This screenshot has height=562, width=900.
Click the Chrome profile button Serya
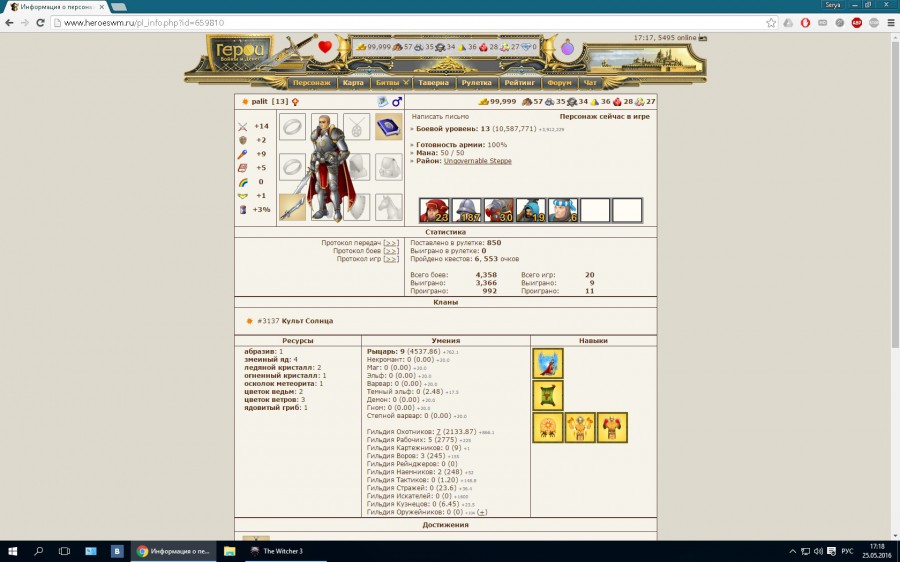click(x=833, y=5)
